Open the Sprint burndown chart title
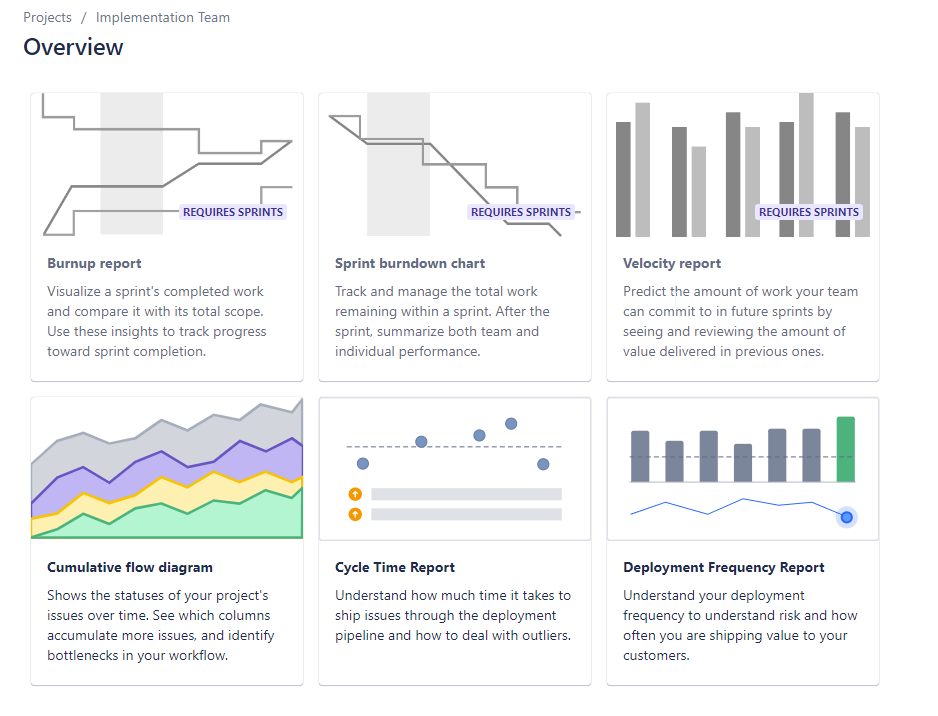Viewport: 938px width, 716px height. click(x=410, y=263)
